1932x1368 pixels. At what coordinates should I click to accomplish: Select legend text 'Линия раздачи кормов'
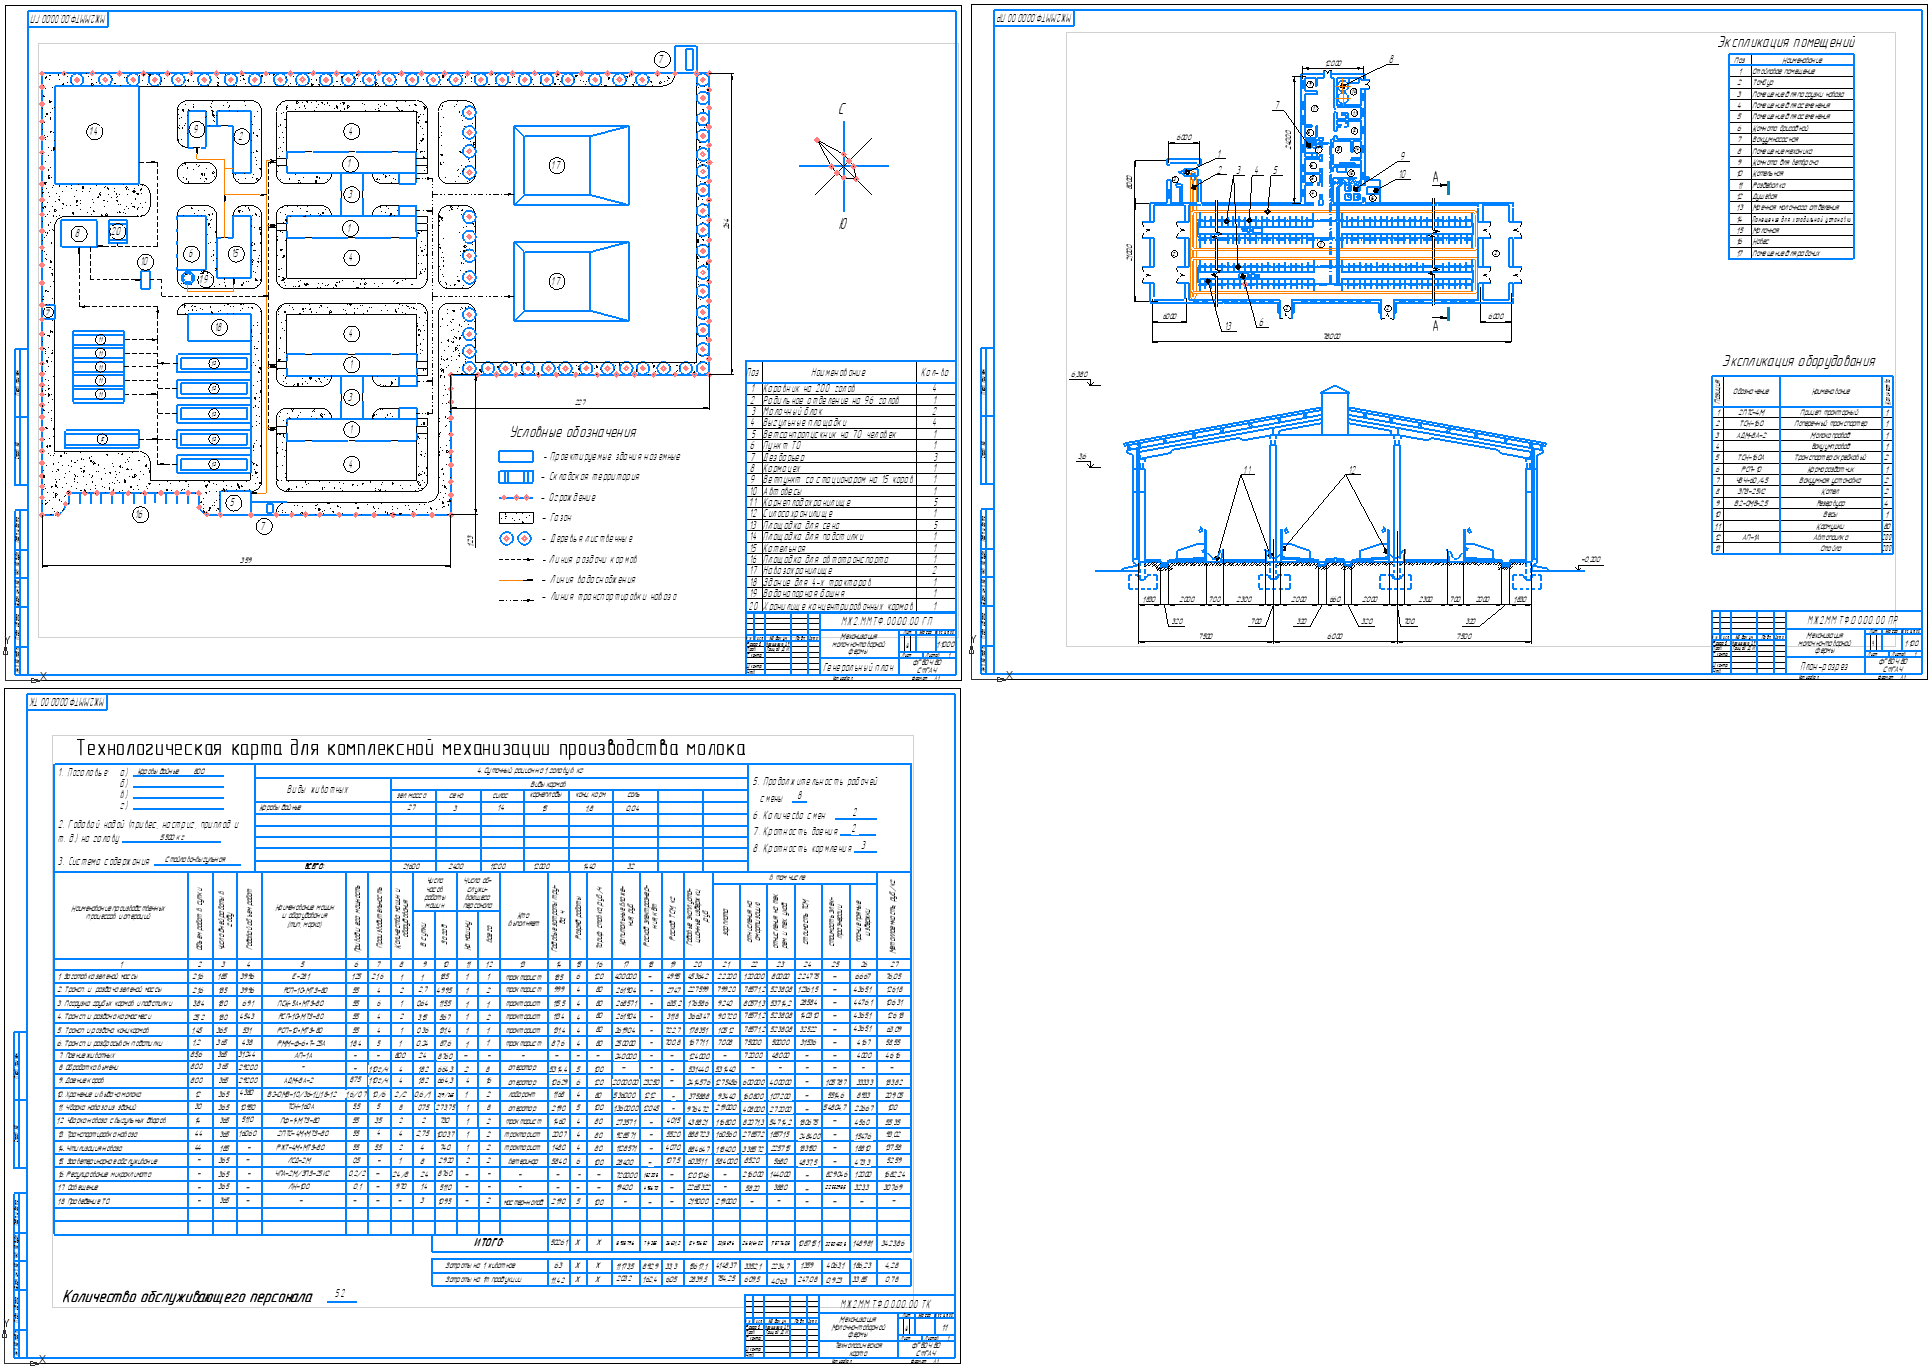(593, 559)
